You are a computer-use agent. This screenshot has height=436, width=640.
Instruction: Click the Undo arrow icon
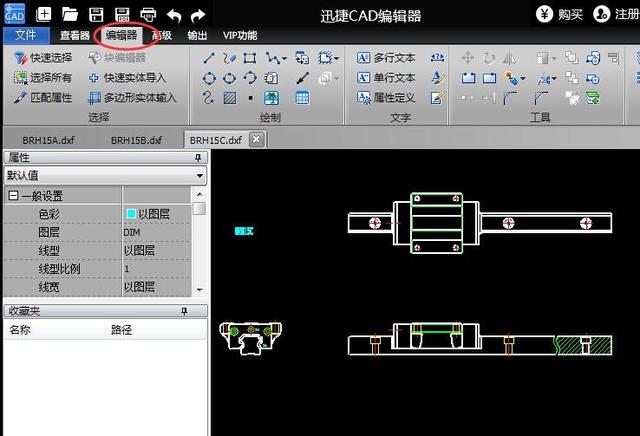pyautogui.click(x=174, y=16)
